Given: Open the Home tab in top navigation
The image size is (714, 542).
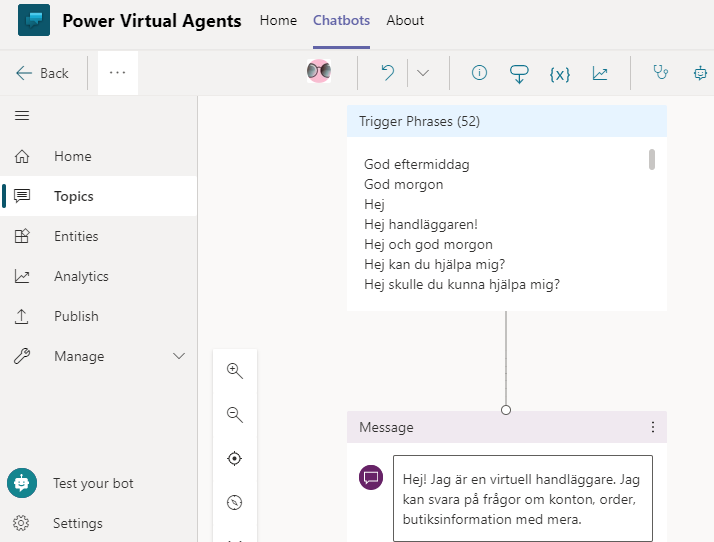Looking at the screenshot, I should (278, 20).
